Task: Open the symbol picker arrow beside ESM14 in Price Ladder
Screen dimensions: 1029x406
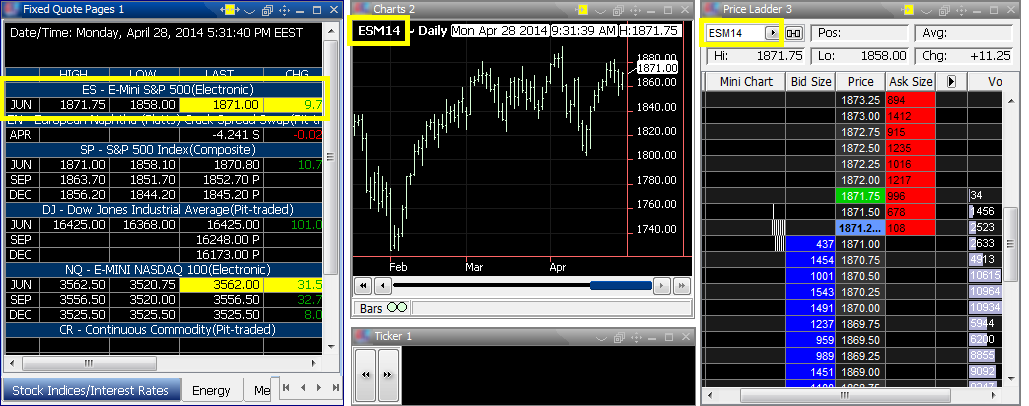Action: (773, 33)
